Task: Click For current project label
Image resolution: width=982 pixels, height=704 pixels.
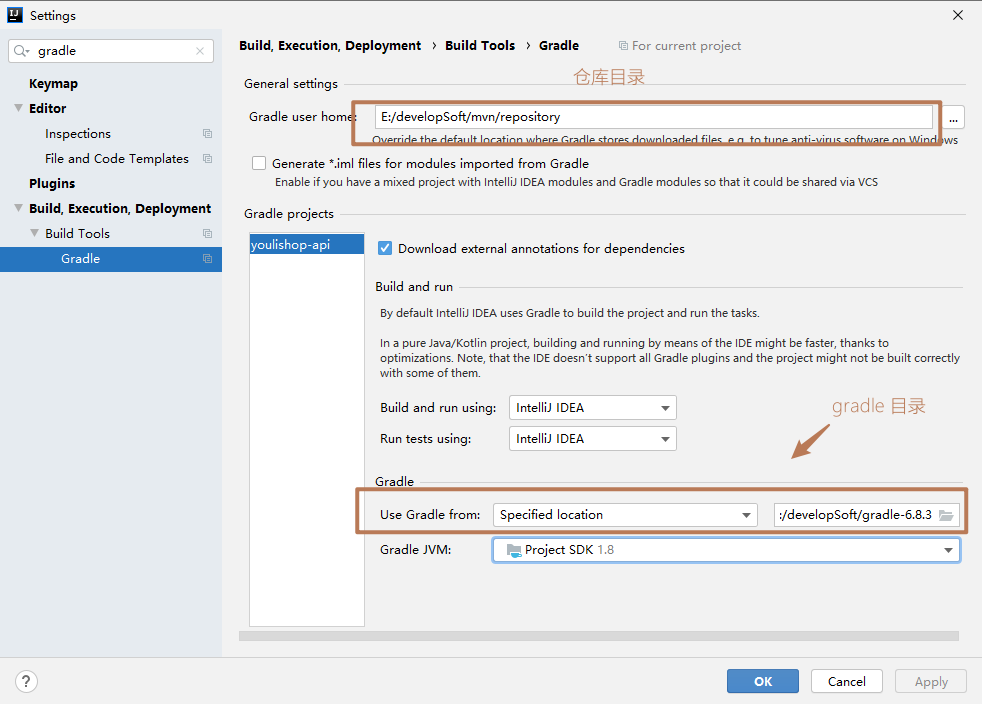Action: pos(680,46)
